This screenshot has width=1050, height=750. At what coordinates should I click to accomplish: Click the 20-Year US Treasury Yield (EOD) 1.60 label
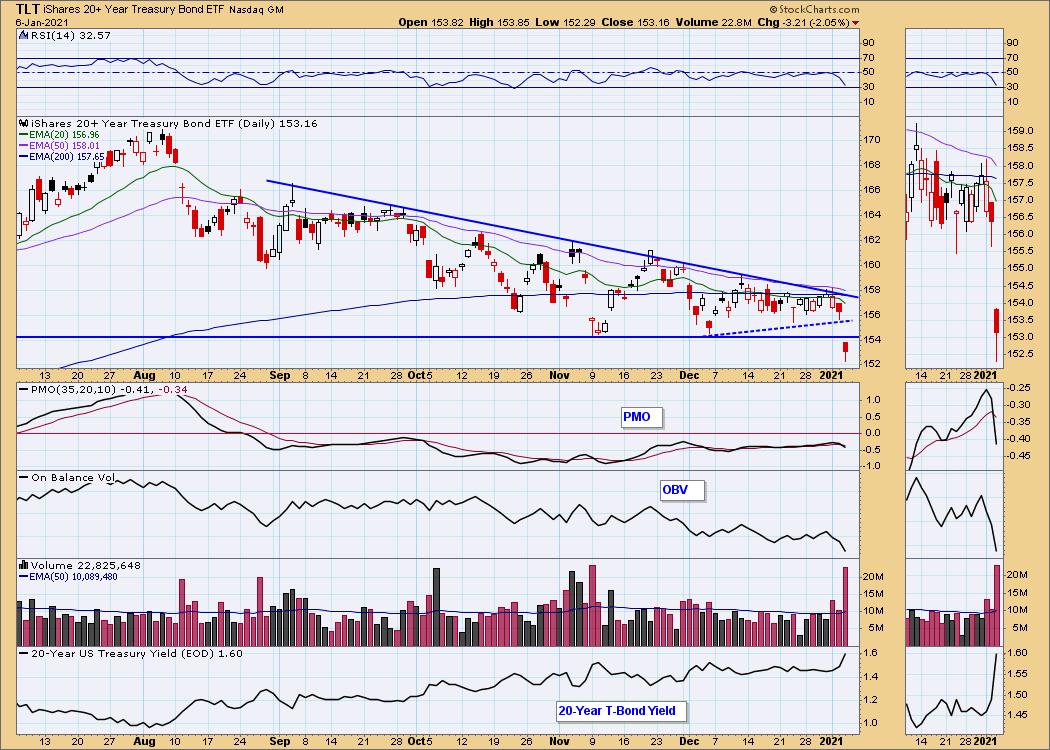coord(137,654)
